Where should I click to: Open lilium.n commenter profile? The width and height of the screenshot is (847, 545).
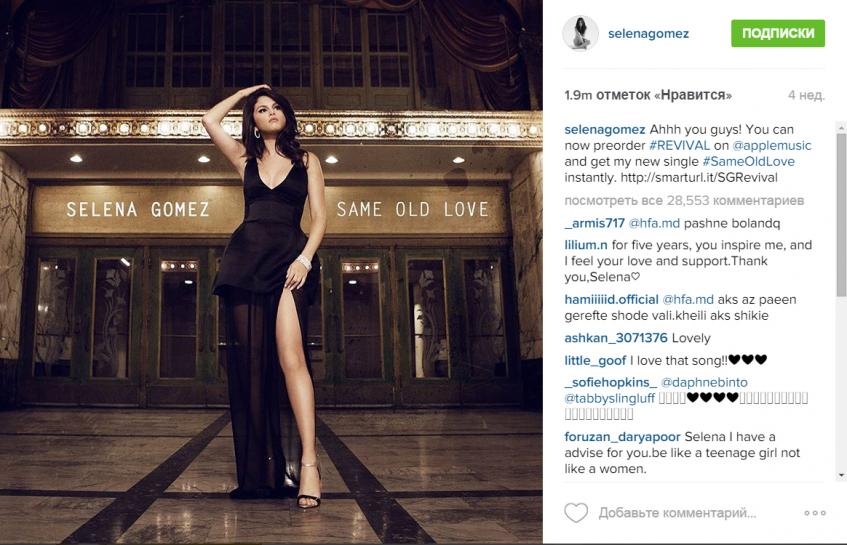[x=586, y=245]
